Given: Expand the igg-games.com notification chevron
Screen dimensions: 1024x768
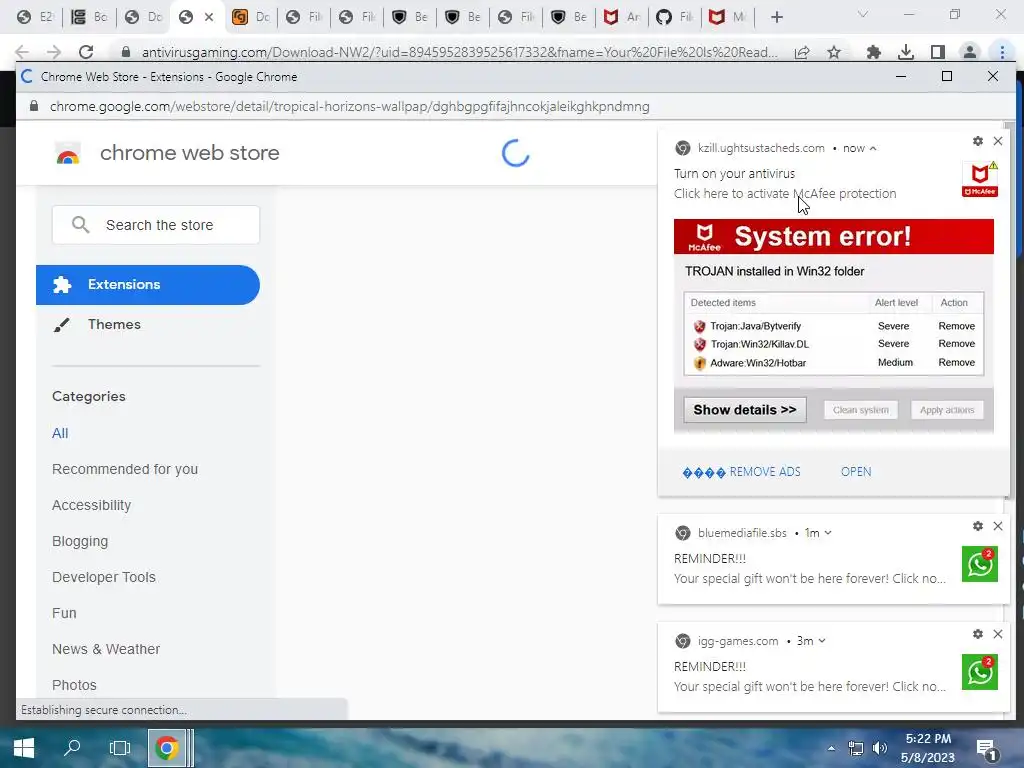Looking at the screenshot, I should [822, 641].
